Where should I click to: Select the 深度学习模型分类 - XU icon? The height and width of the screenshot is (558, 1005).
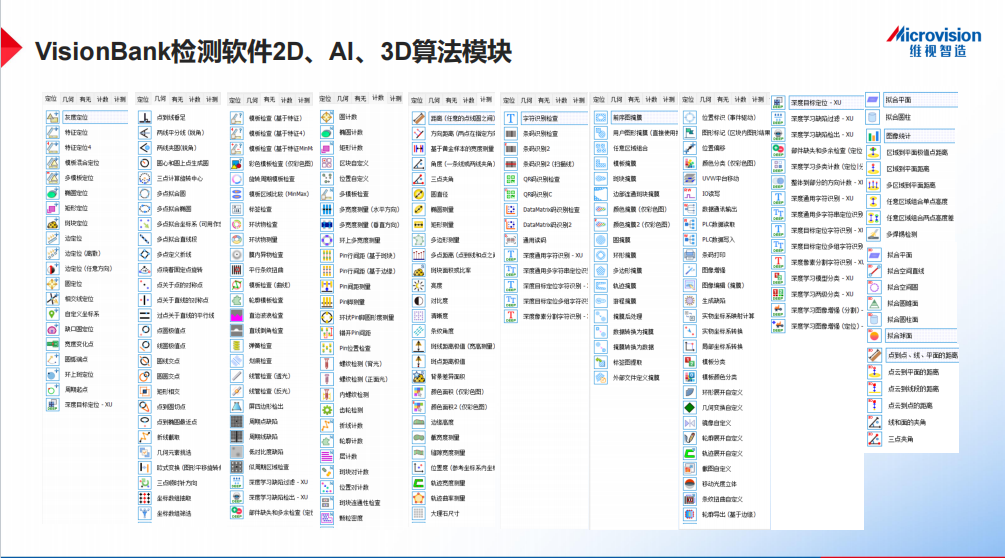778,278
